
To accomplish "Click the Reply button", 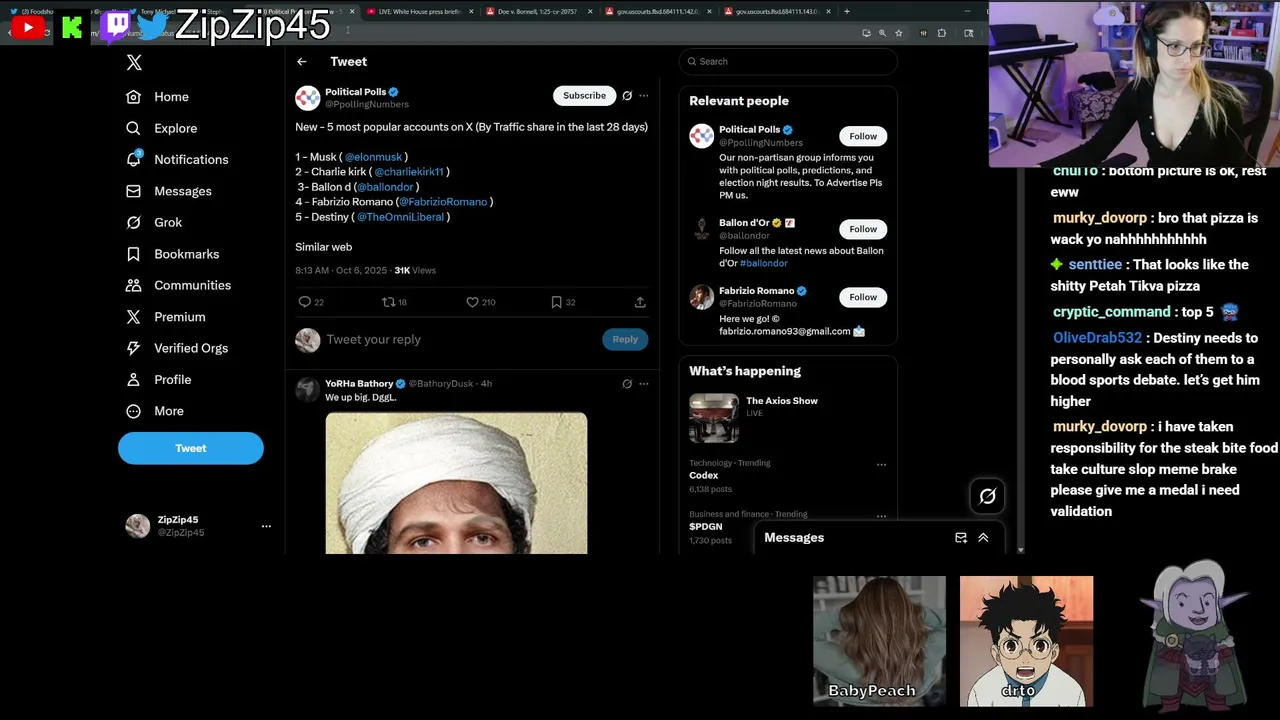I will click(x=625, y=339).
